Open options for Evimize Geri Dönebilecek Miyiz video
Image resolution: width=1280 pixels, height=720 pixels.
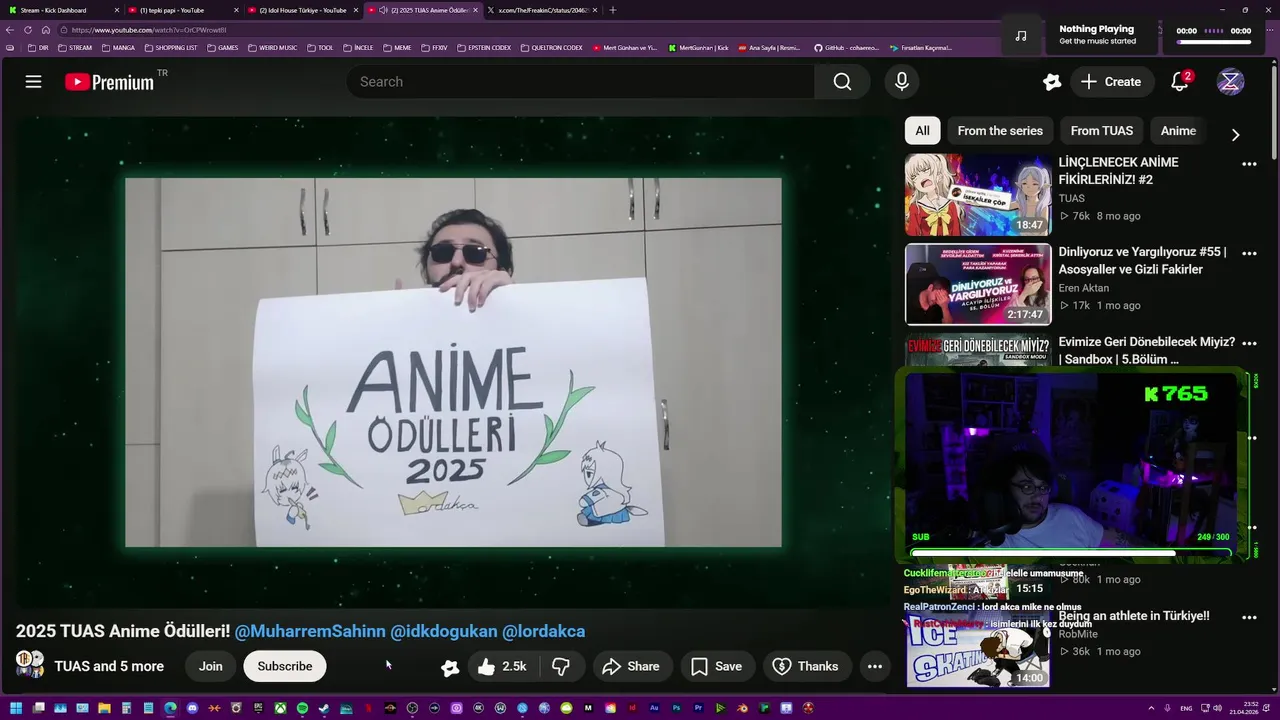click(x=1249, y=343)
